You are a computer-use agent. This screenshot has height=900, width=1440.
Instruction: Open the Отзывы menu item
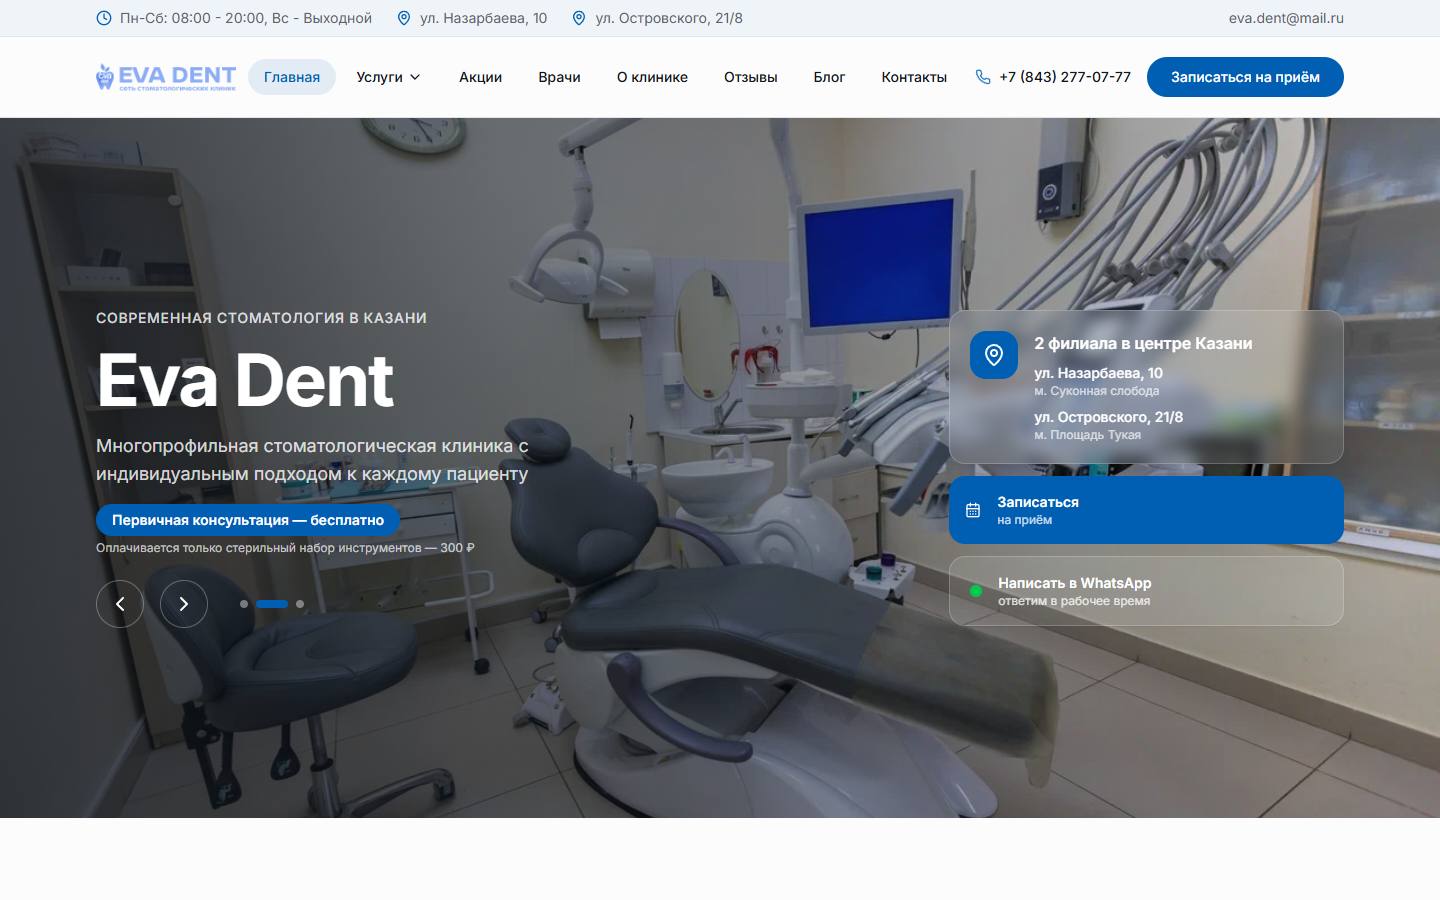point(751,77)
